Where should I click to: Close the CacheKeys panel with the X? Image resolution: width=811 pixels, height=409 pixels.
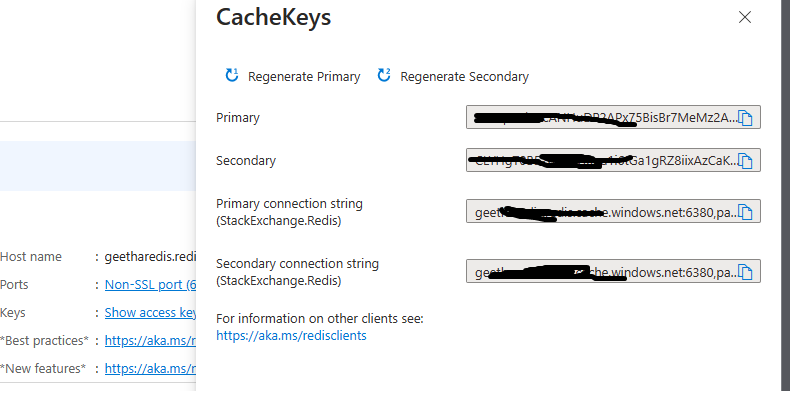tap(745, 17)
